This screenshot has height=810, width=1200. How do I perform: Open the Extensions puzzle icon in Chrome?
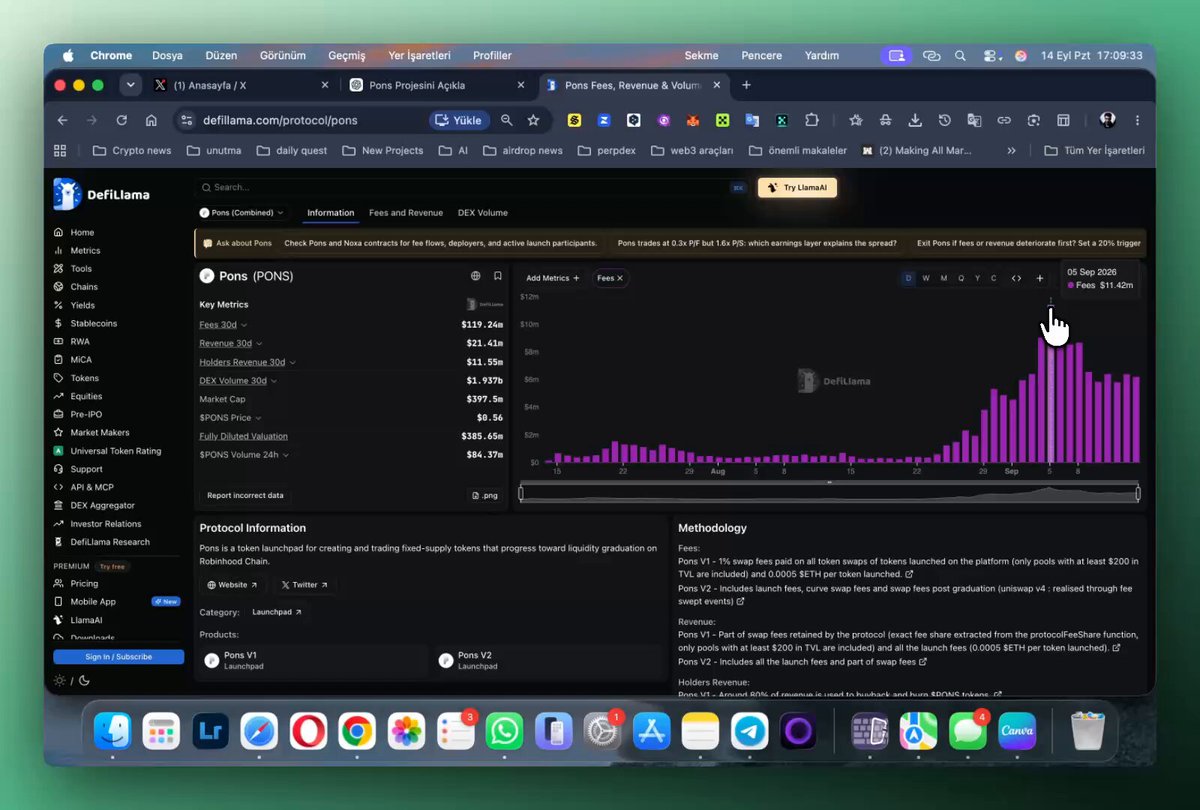click(812, 120)
